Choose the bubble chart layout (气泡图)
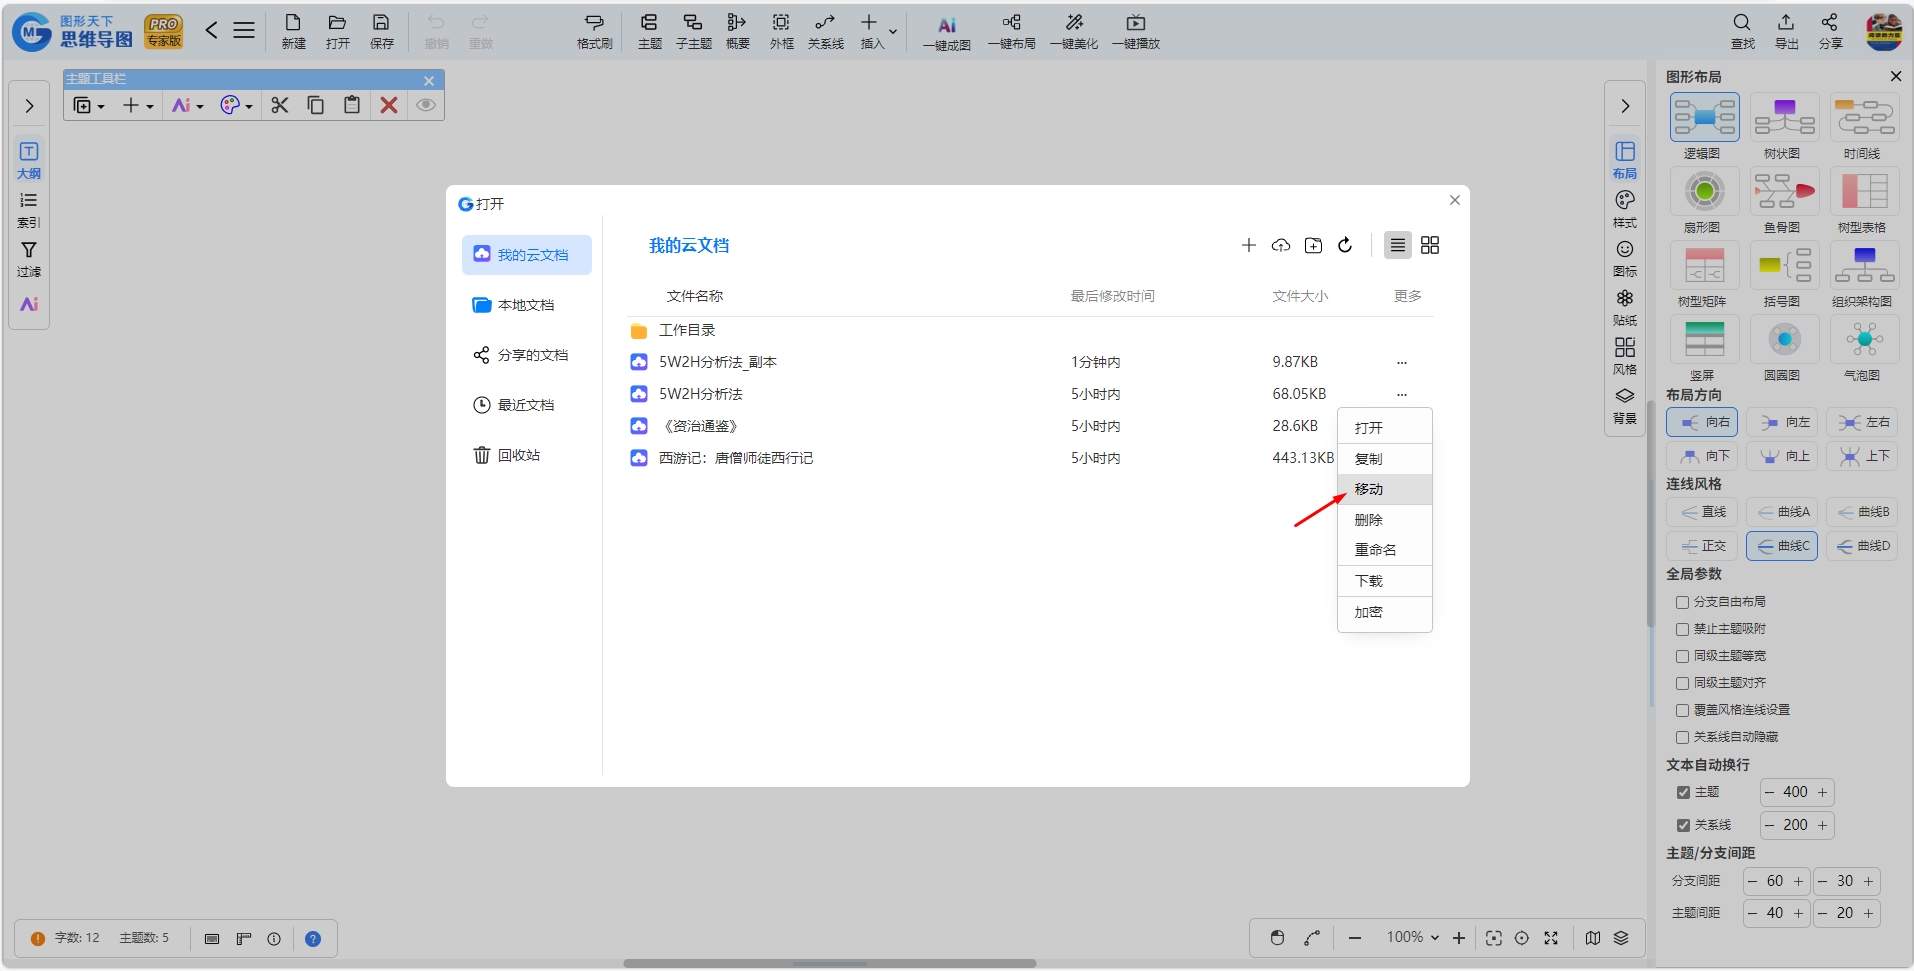1914x971 pixels. coord(1863,347)
